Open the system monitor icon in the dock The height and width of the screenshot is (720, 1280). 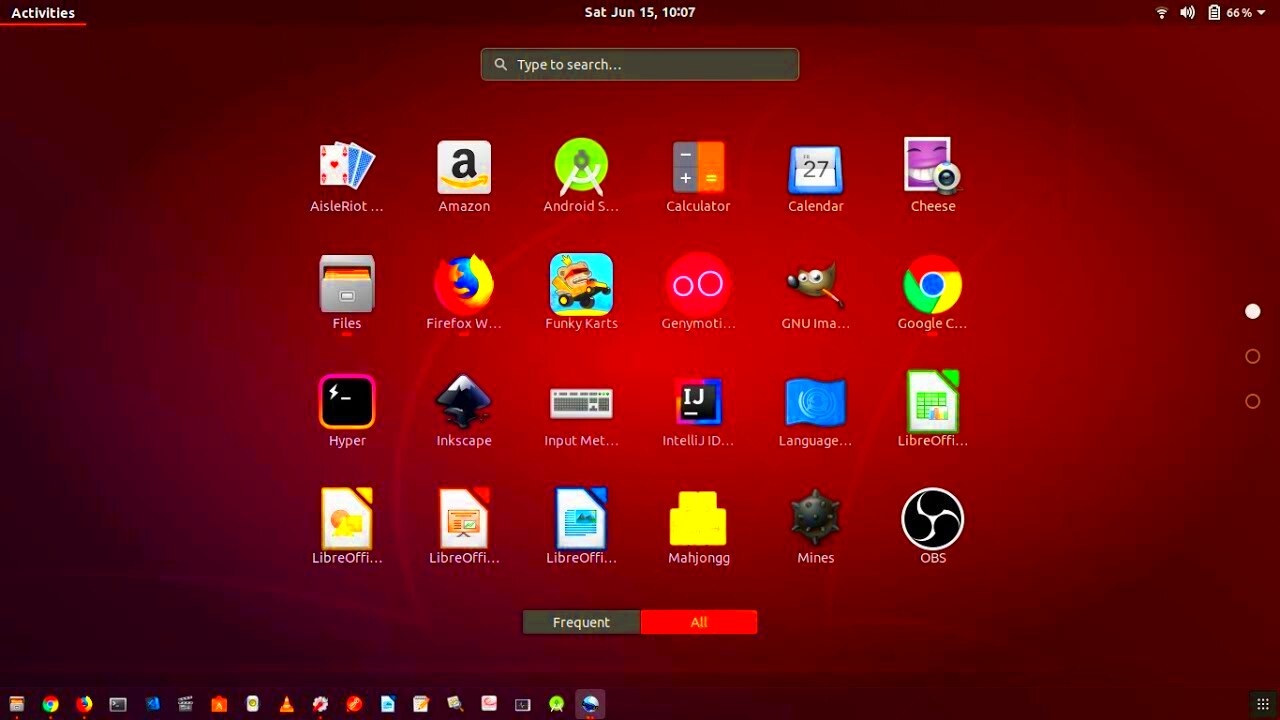click(522, 704)
